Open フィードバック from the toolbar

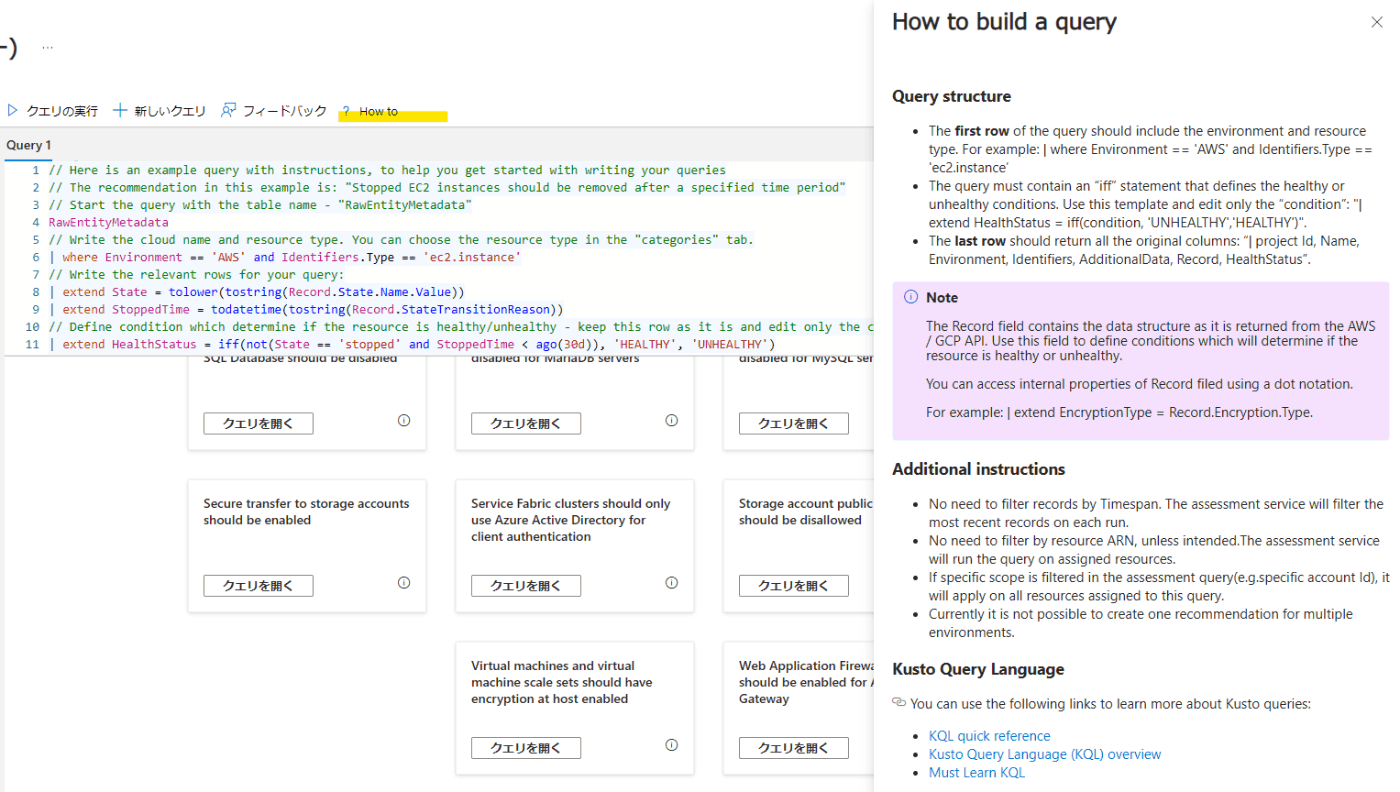(274, 111)
